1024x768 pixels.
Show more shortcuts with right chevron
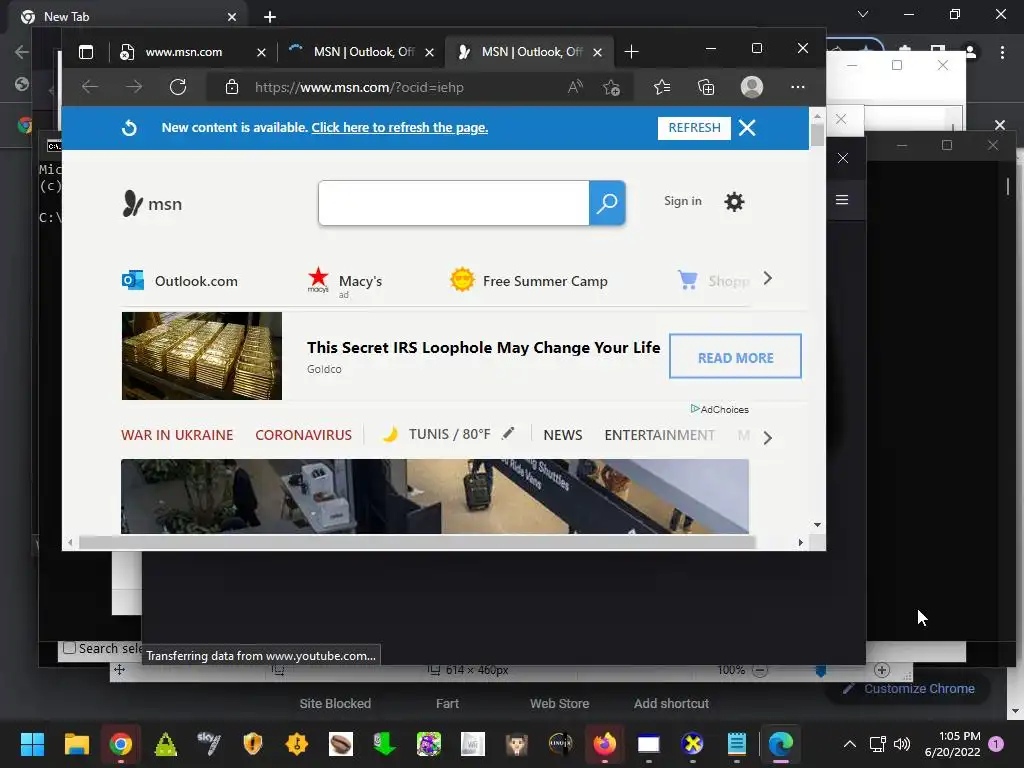point(768,279)
